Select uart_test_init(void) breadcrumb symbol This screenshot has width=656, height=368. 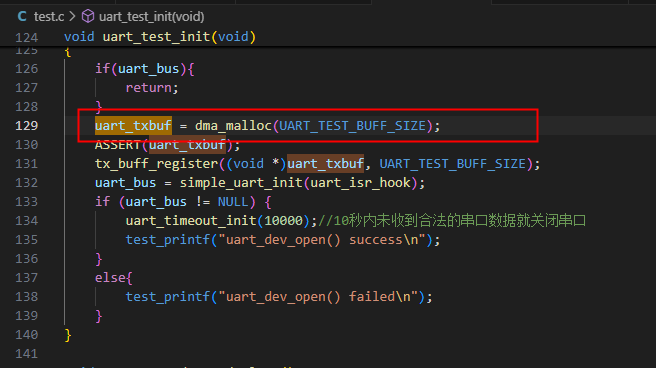point(151,17)
